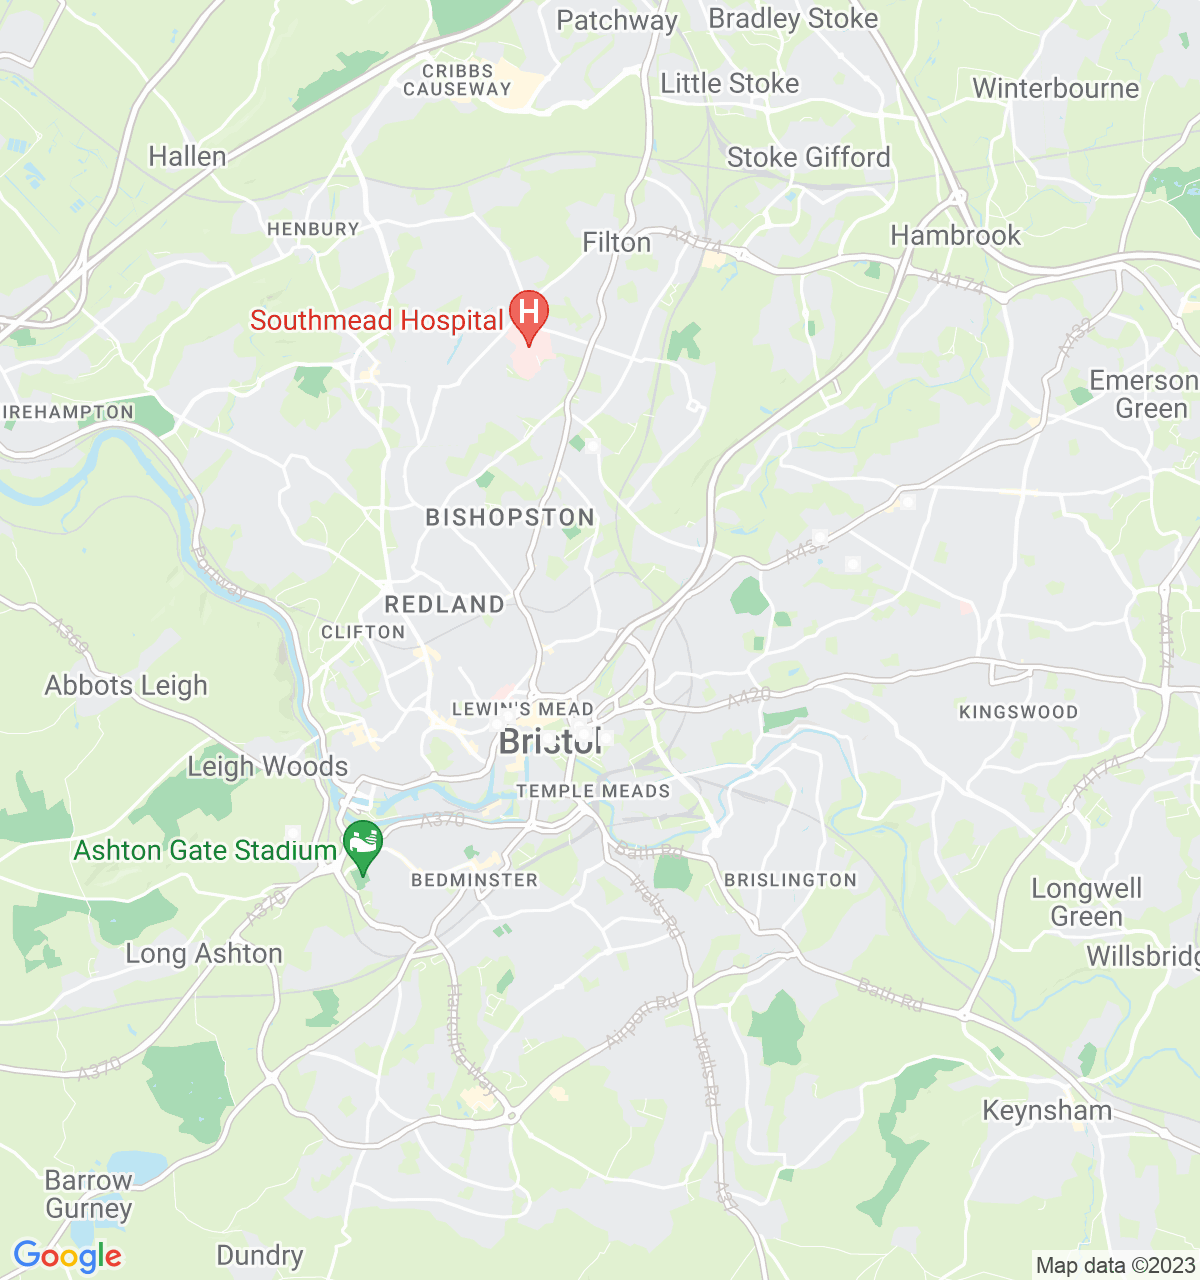Click the Stoke Gifford place name
The width and height of the screenshot is (1200, 1280).
coord(808,157)
